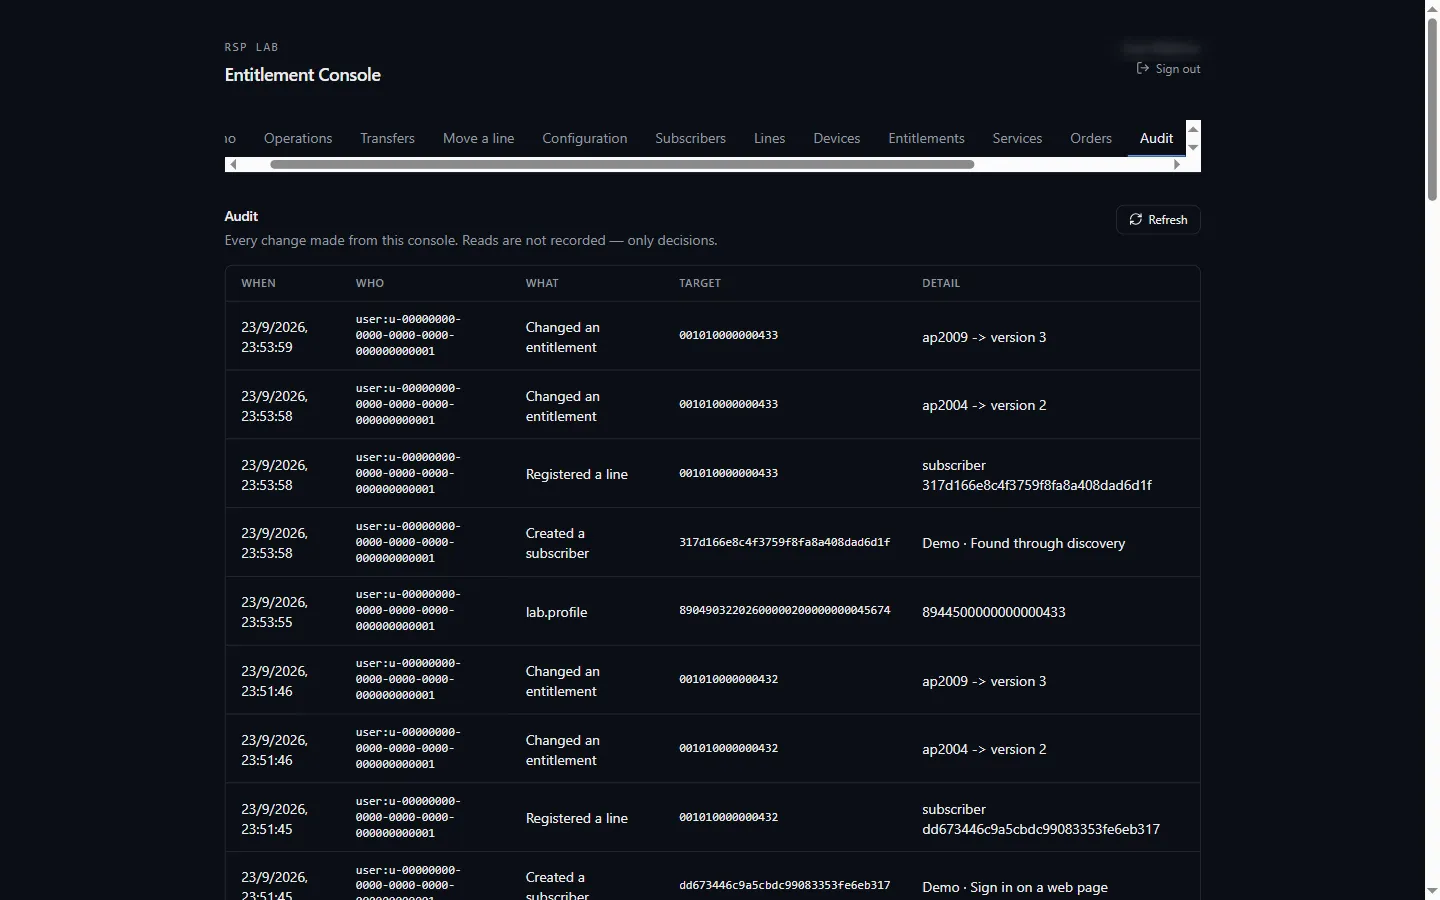Open the Operations tab
Image resolution: width=1440 pixels, height=900 pixels.
point(298,138)
